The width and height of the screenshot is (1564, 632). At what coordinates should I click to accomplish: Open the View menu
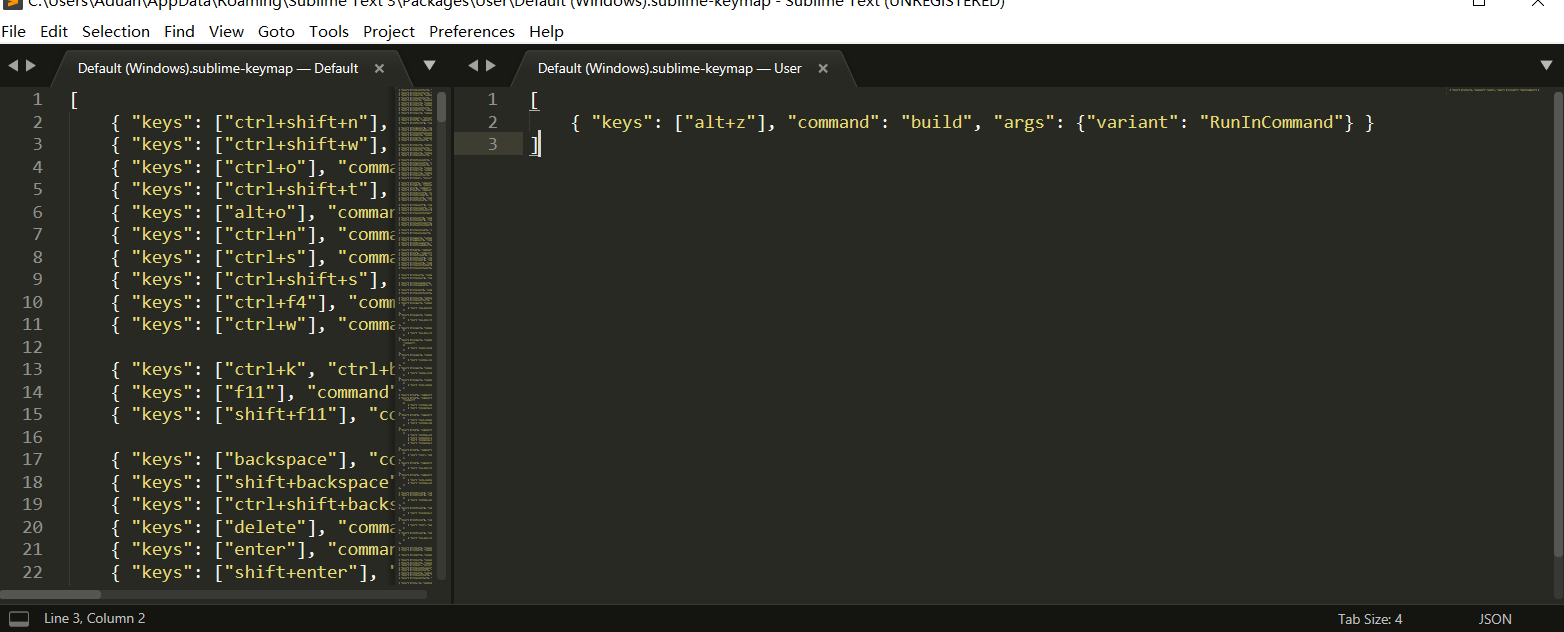(227, 32)
